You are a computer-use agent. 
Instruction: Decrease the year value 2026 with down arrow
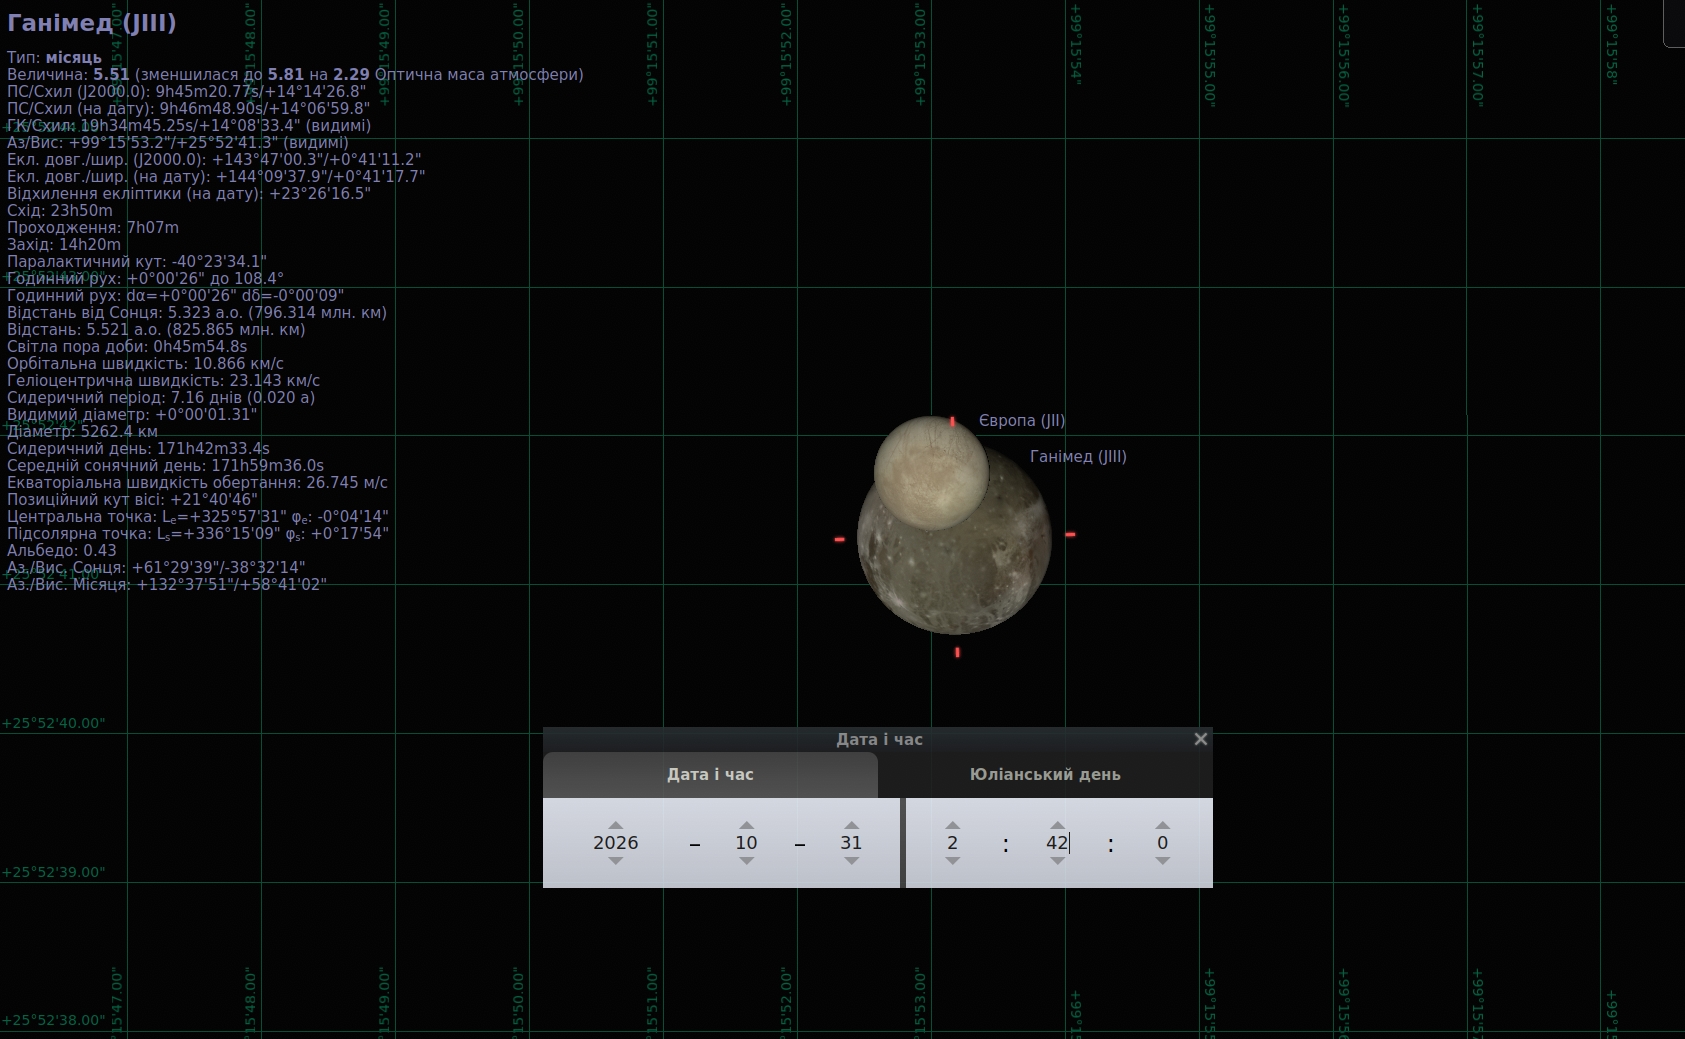coord(615,860)
